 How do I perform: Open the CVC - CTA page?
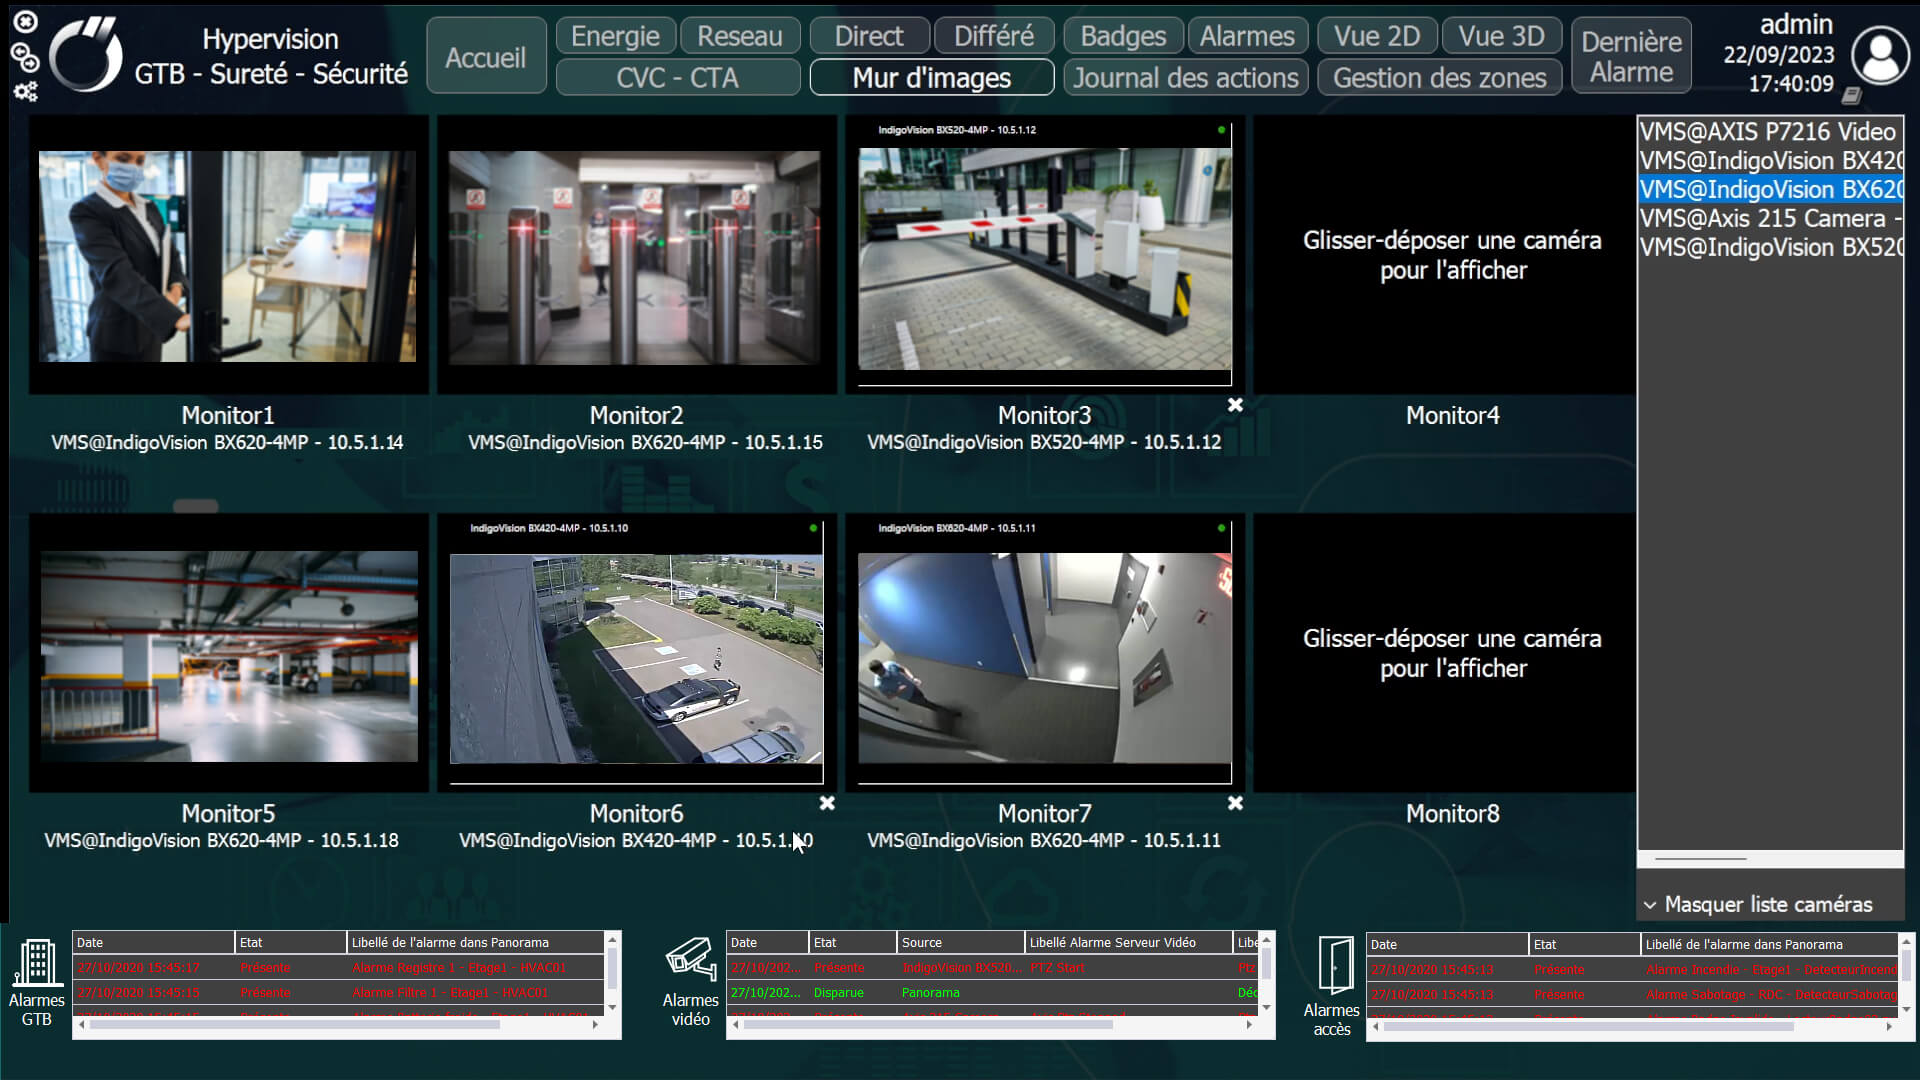click(x=677, y=77)
